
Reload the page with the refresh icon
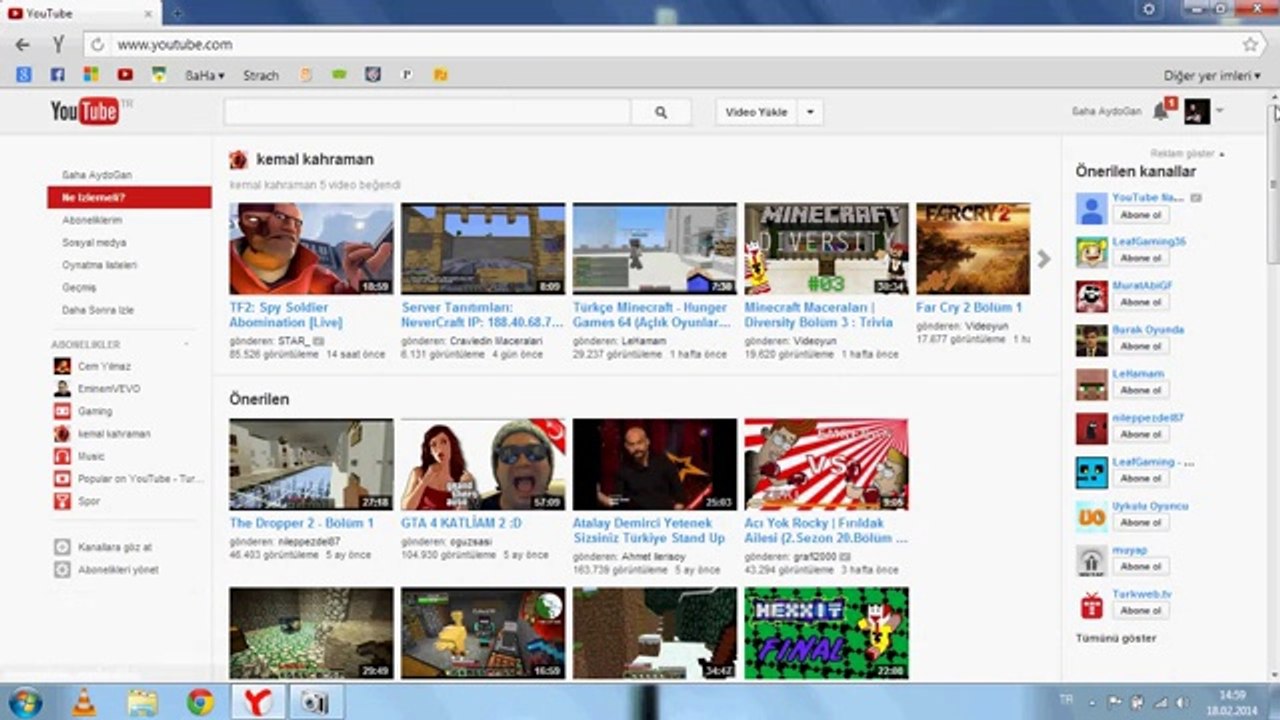point(97,45)
